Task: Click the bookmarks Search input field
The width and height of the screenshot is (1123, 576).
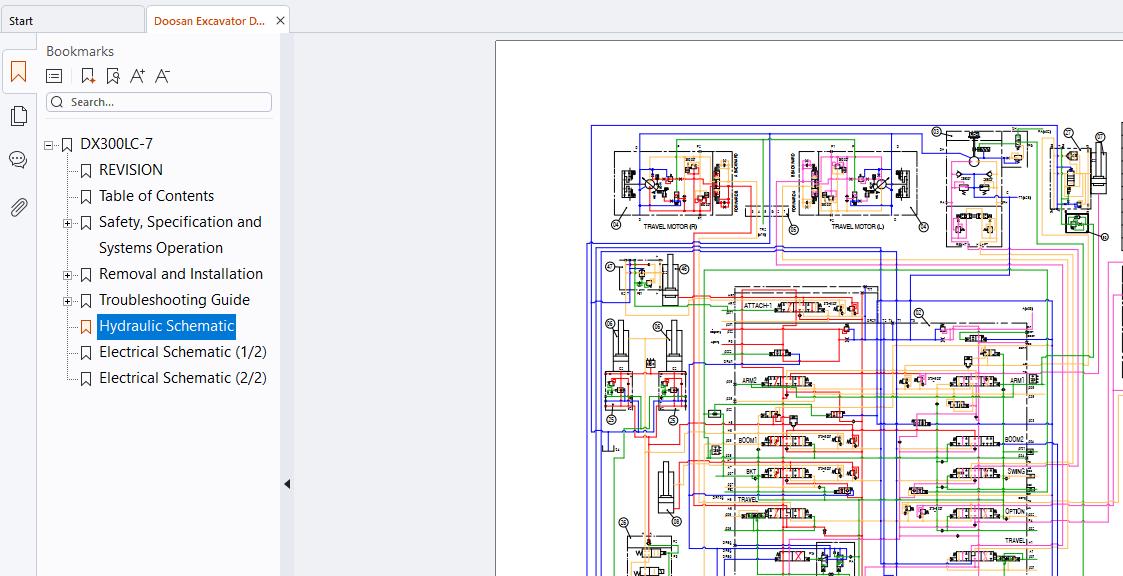Action: click(159, 102)
